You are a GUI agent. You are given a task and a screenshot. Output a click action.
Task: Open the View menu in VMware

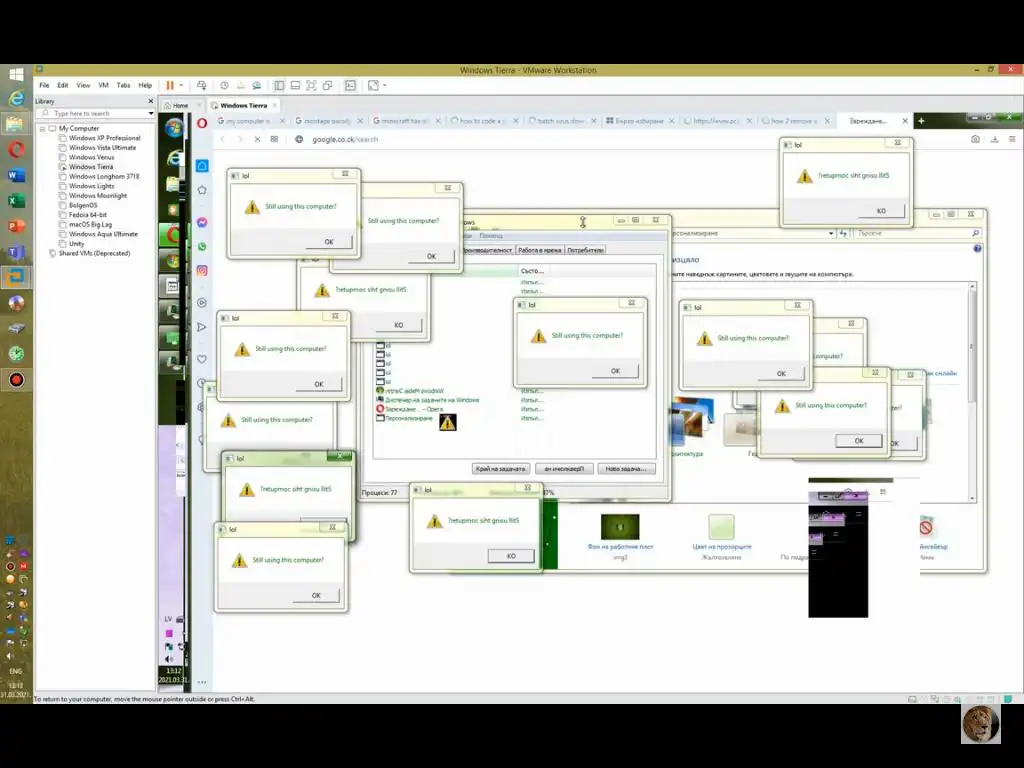coord(83,85)
